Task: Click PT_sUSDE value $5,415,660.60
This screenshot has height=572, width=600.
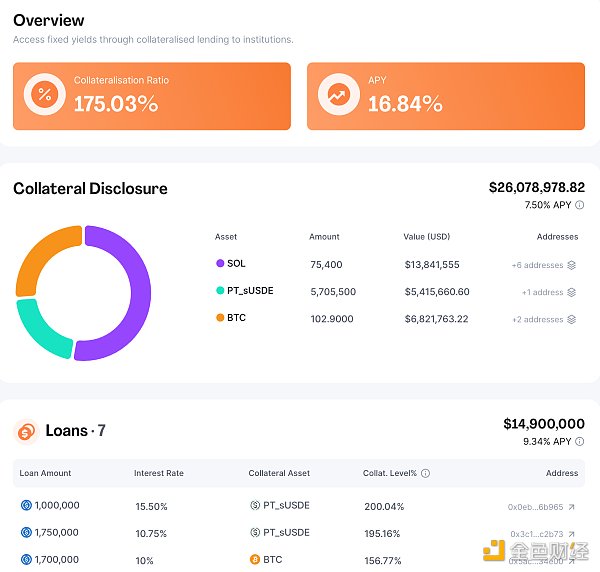Action: (437, 292)
